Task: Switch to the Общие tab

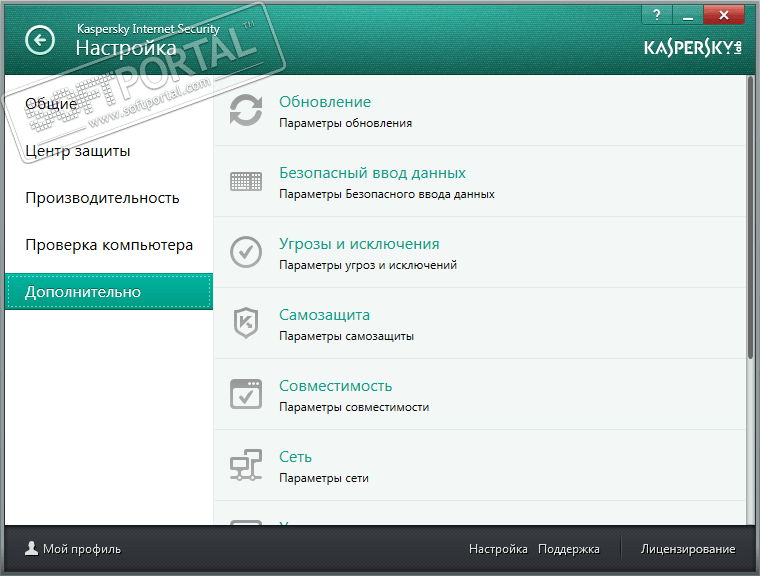Action: 51,104
